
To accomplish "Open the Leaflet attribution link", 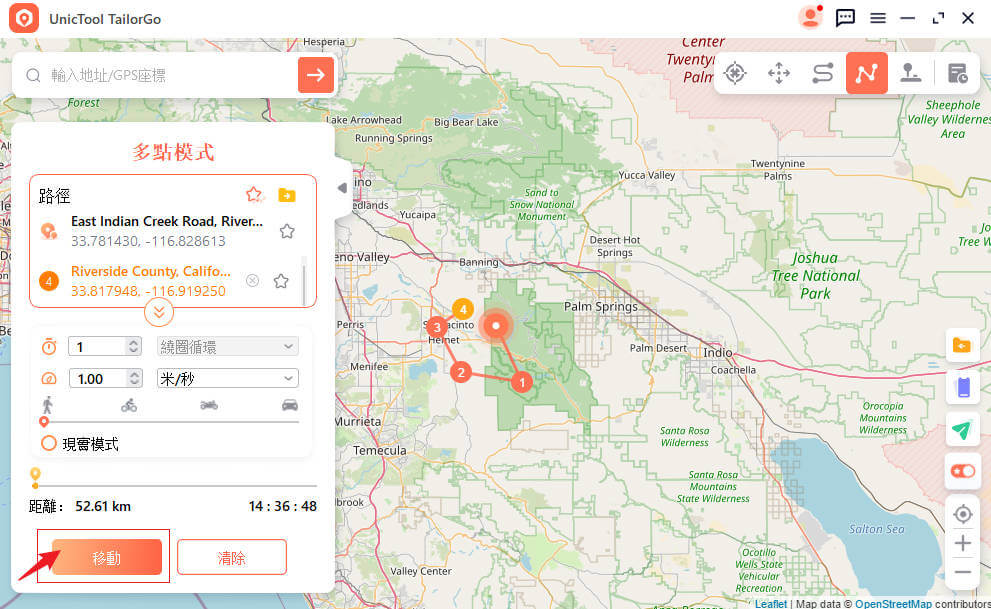I will pyautogui.click(x=770, y=604).
